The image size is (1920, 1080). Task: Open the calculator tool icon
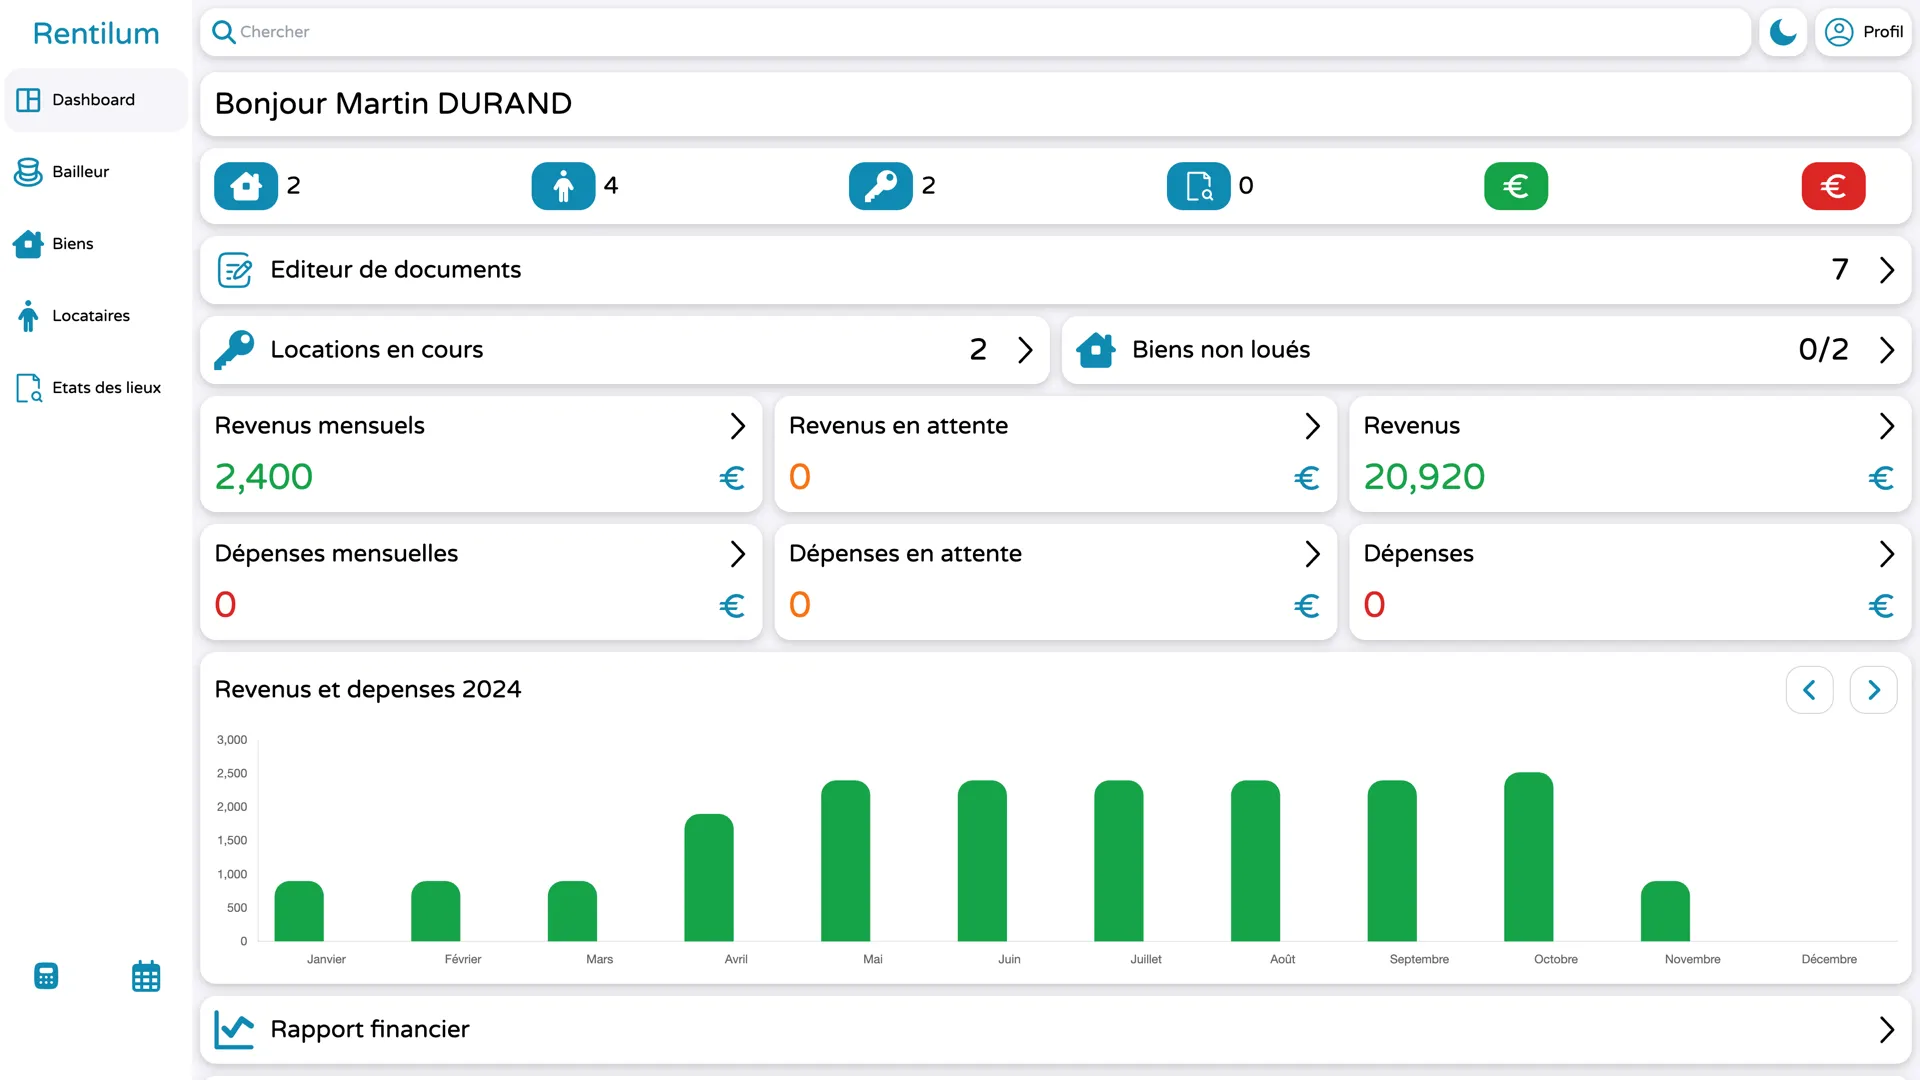(46, 976)
